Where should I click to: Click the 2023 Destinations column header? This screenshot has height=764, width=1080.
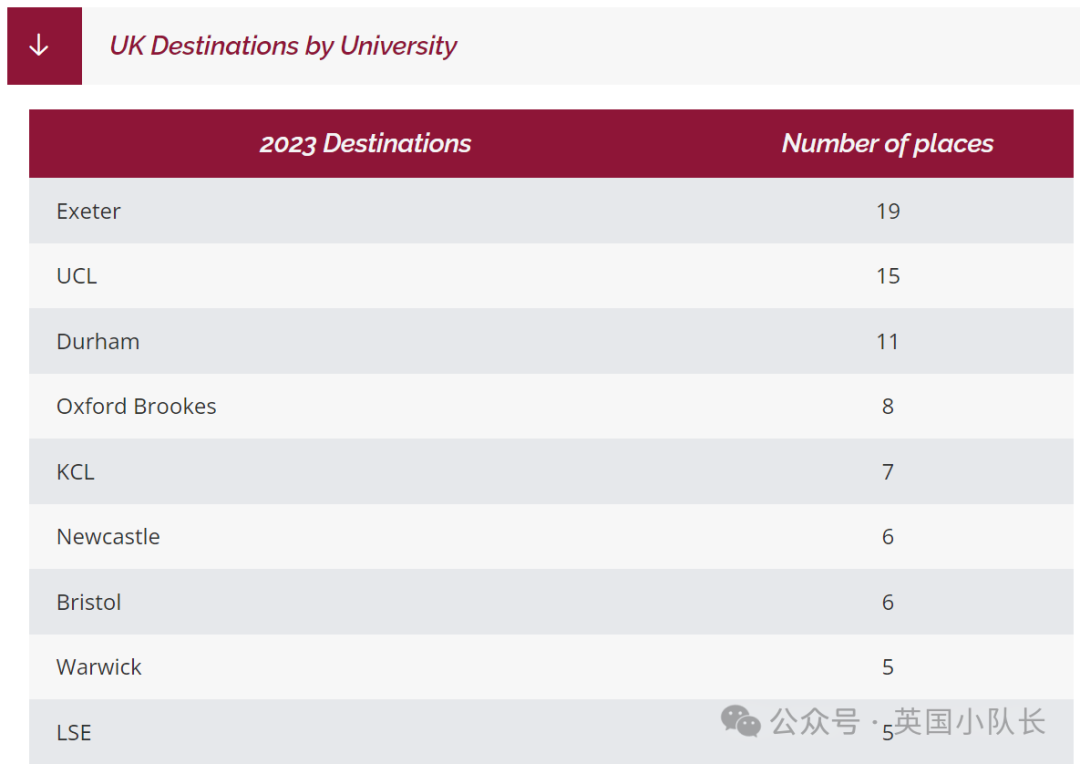(x=365, y=144)
